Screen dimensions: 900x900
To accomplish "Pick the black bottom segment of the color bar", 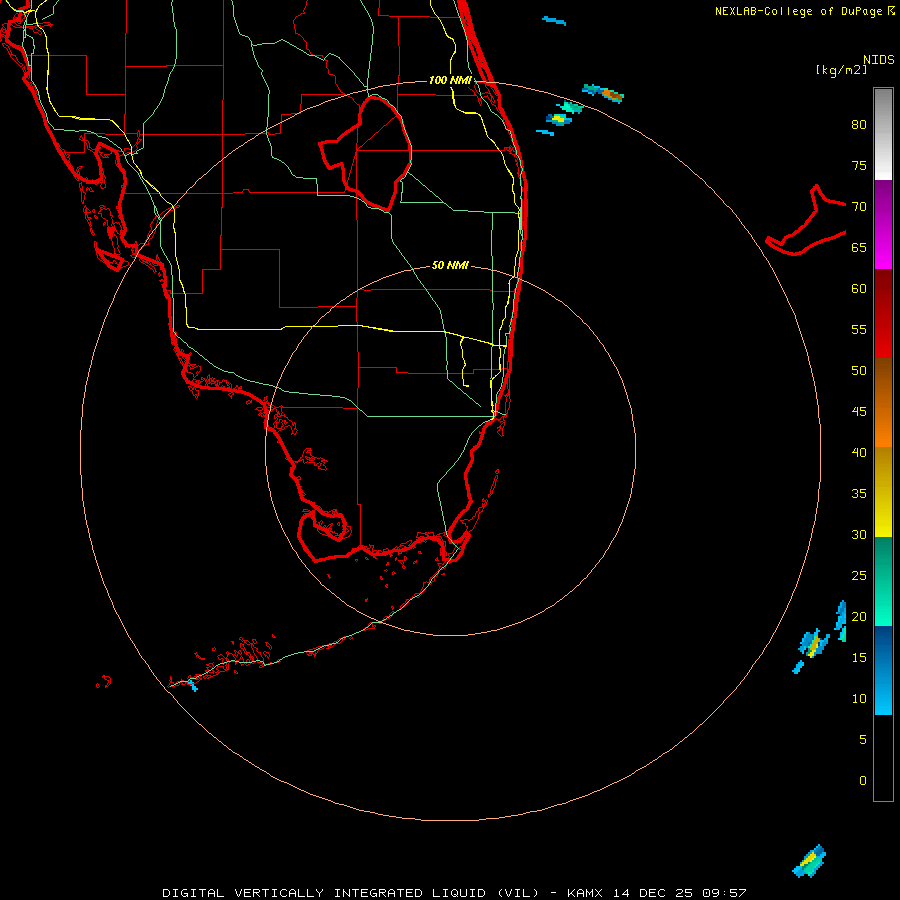I will coord(883,758).
